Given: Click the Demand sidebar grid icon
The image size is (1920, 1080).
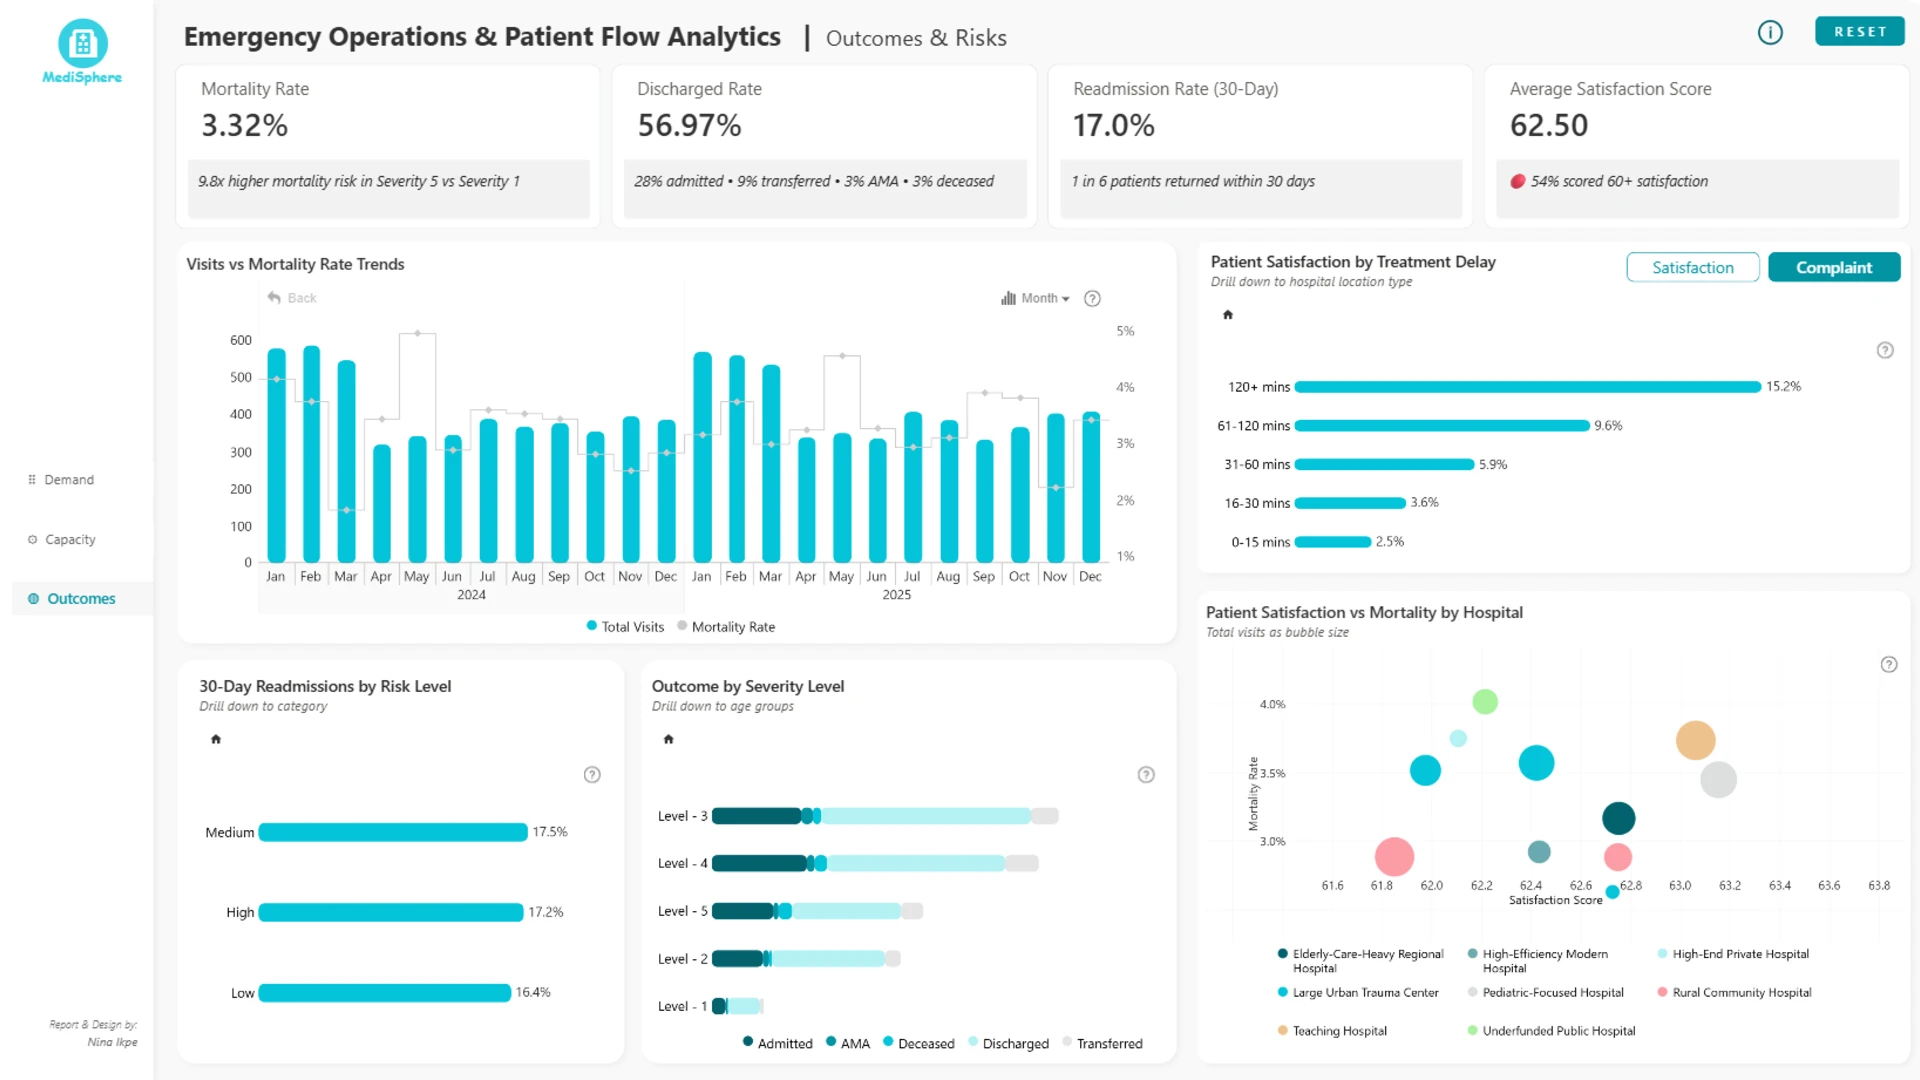Looking at the screenshot, I should [32, 480].
